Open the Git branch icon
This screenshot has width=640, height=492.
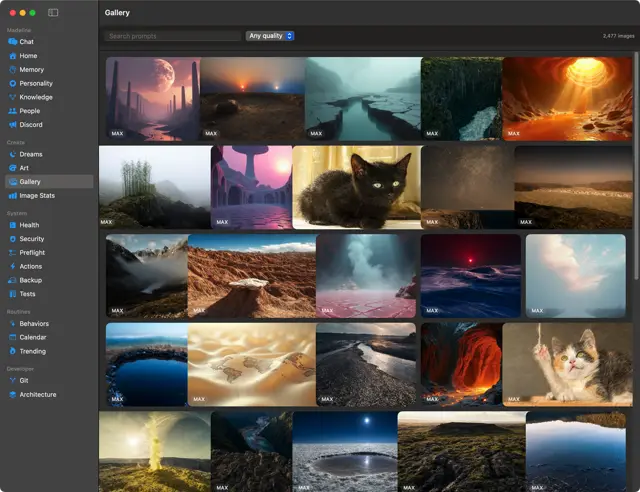(x=13, y=381)
